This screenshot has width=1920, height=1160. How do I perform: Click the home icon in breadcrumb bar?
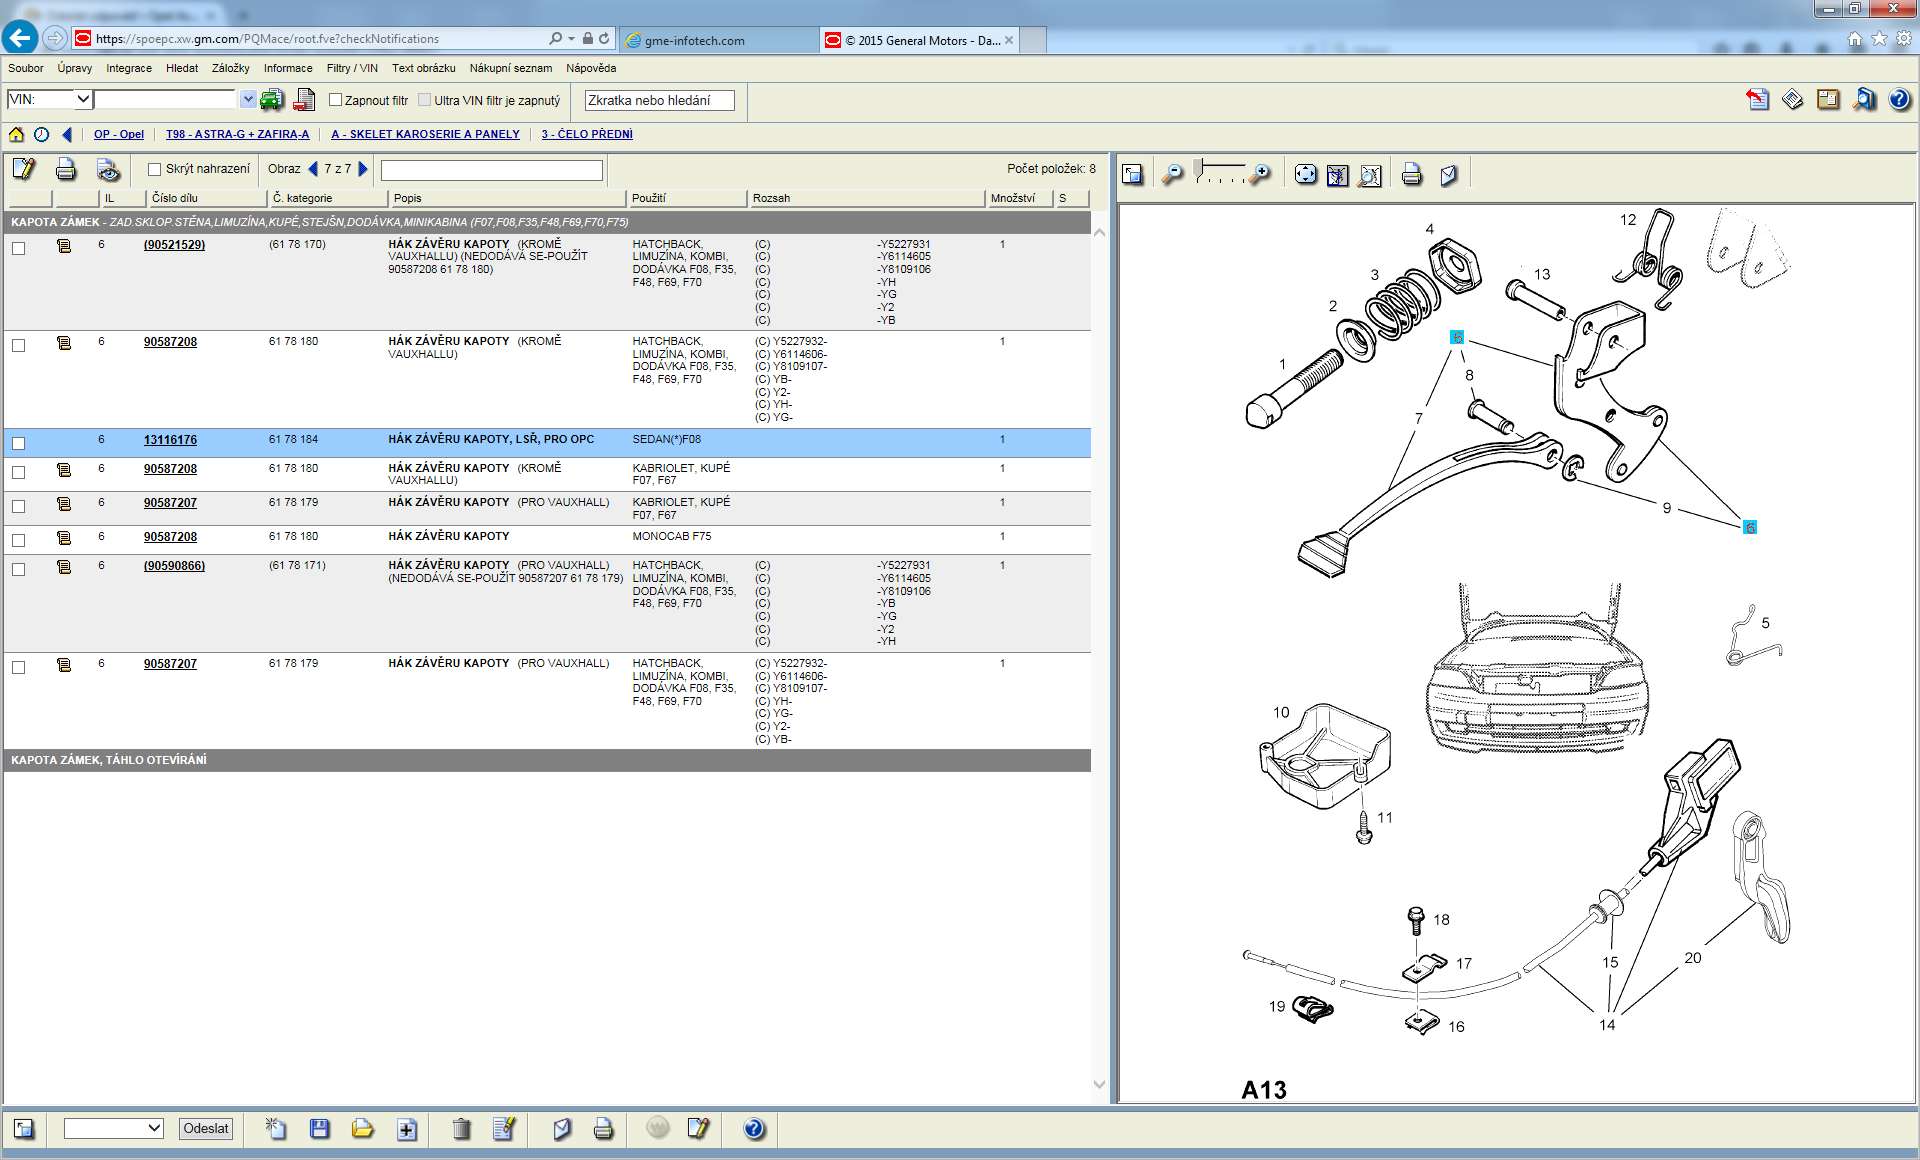pos(16,134)
